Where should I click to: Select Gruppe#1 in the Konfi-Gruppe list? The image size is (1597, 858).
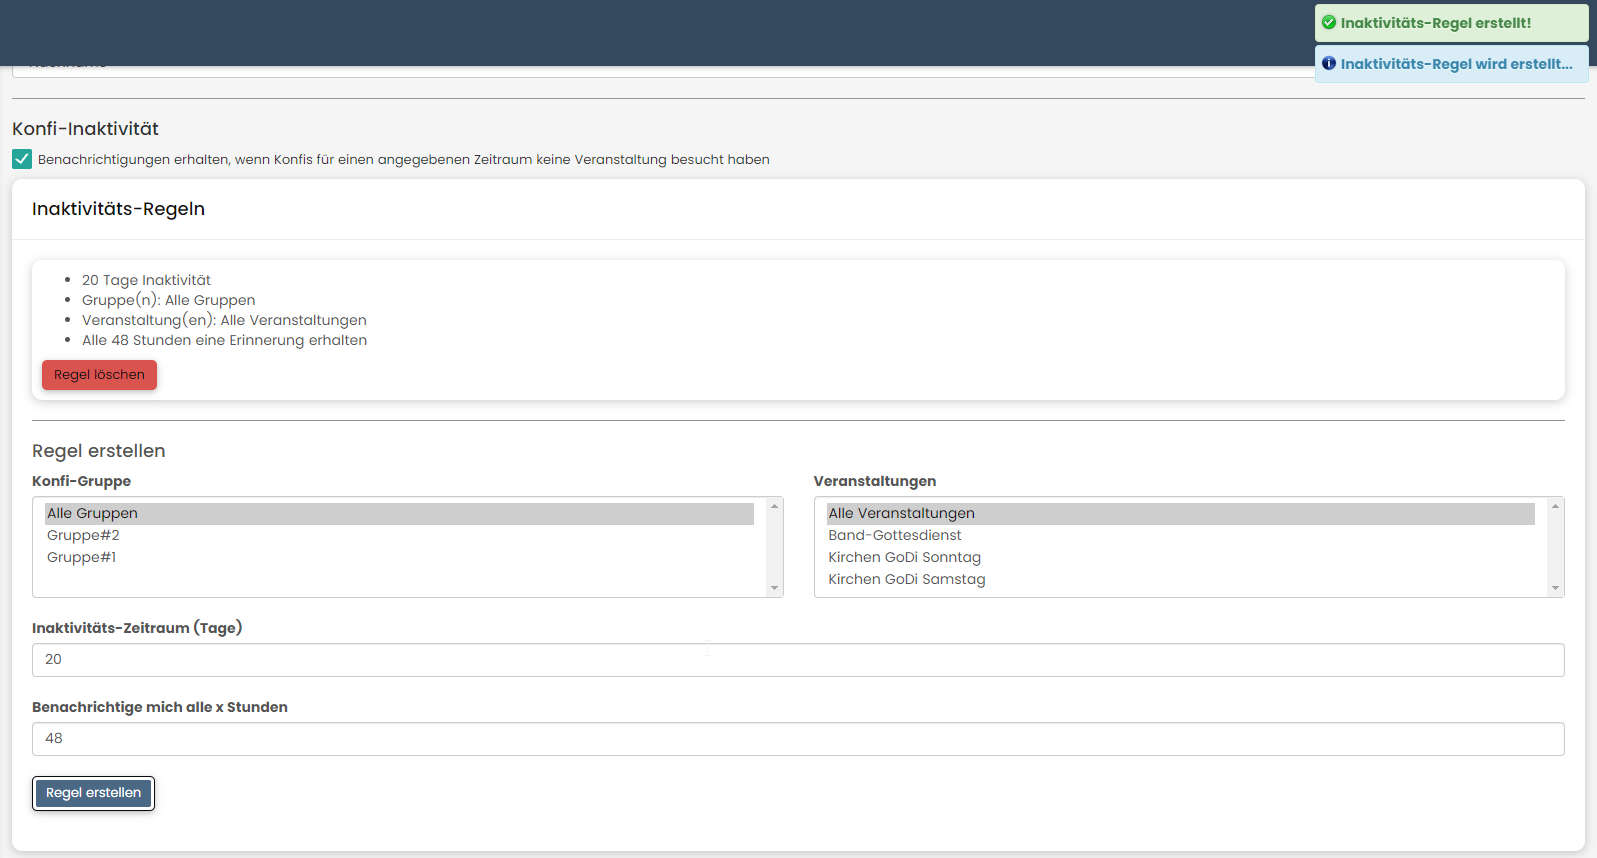point(399,557)
